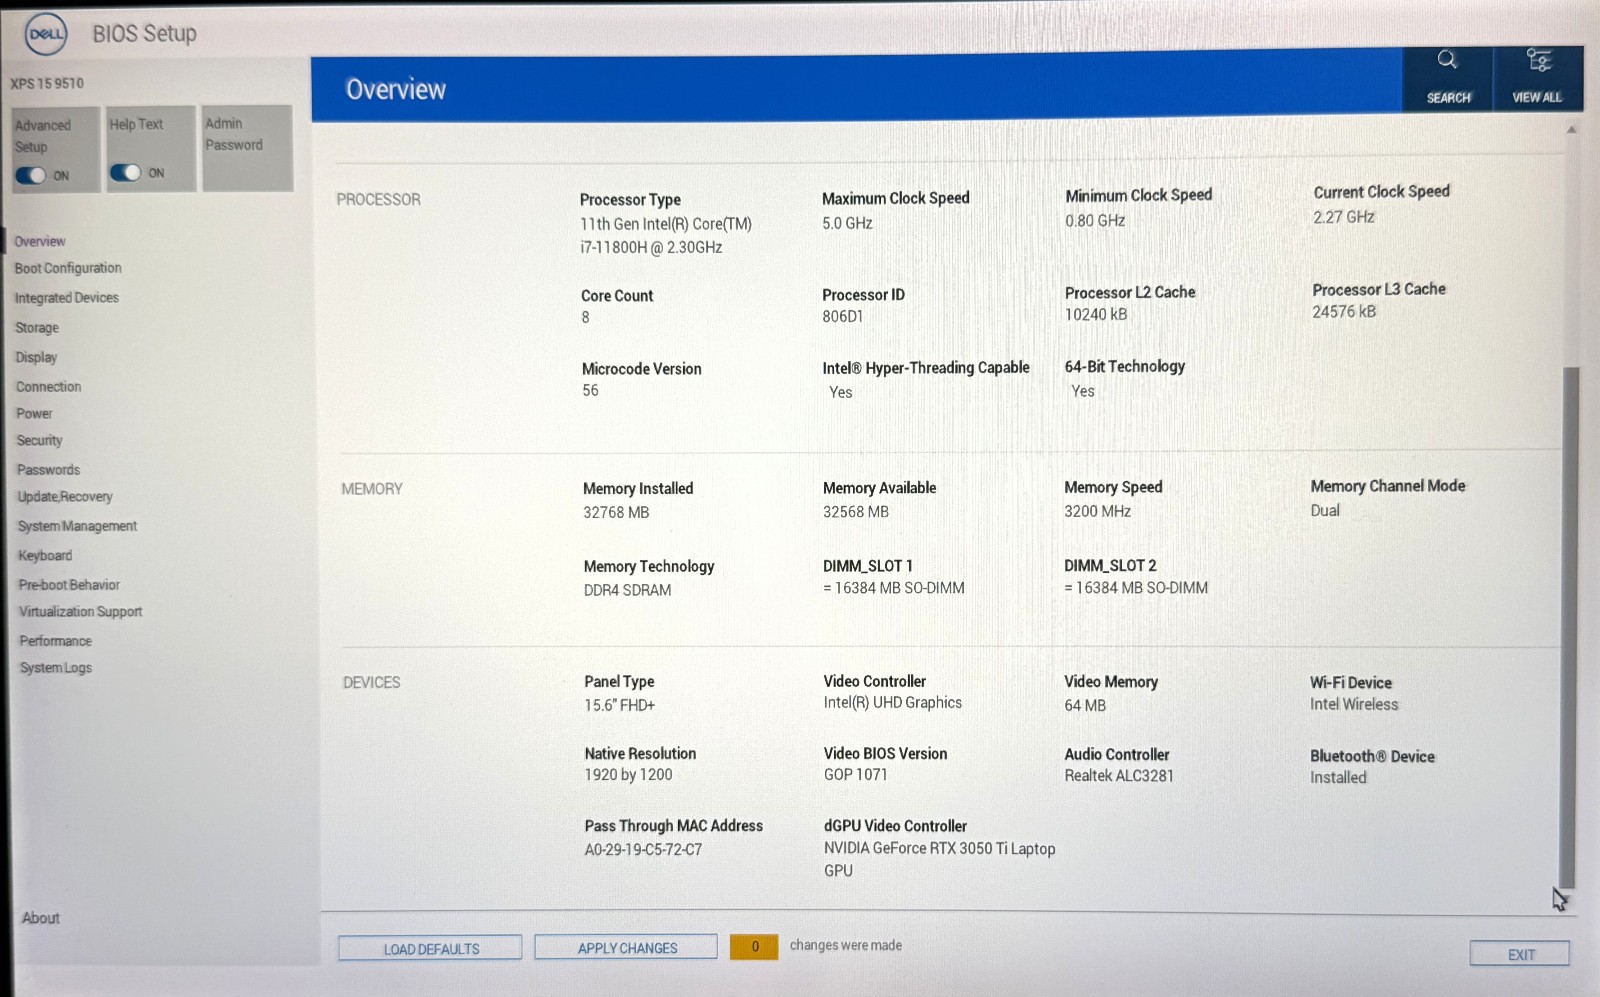1600x997 pixels.
Task: Toggle the Help Text switch
Action: tap(125, 172)
